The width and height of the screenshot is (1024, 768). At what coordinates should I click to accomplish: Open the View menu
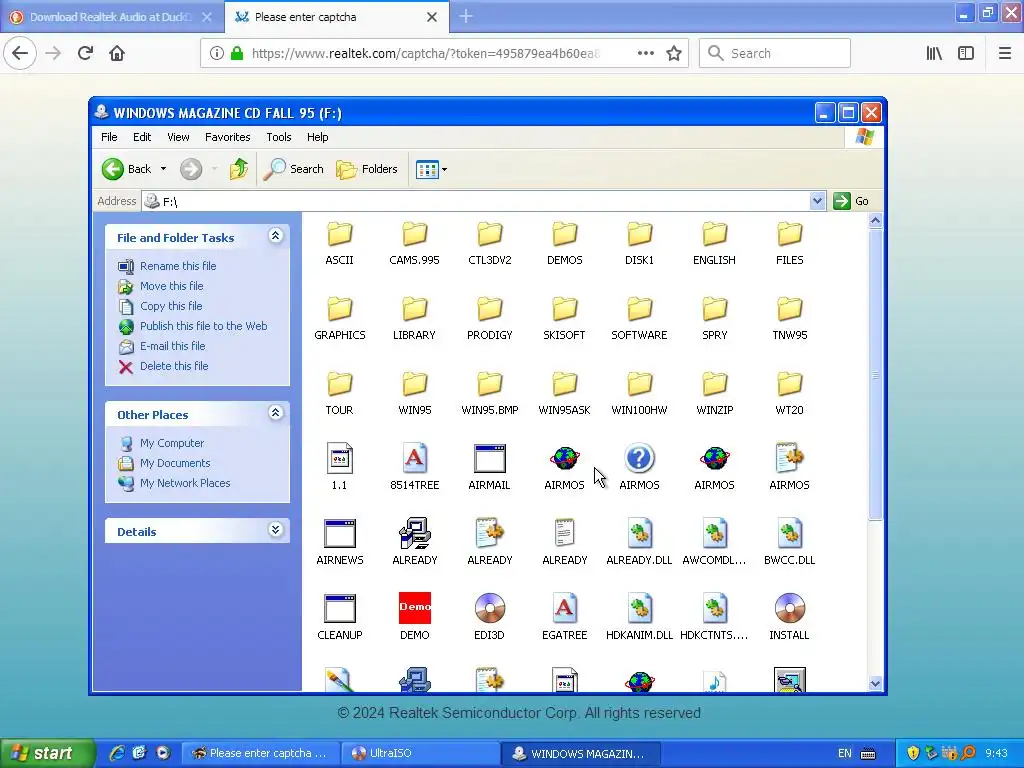click(x=178, y=137)
